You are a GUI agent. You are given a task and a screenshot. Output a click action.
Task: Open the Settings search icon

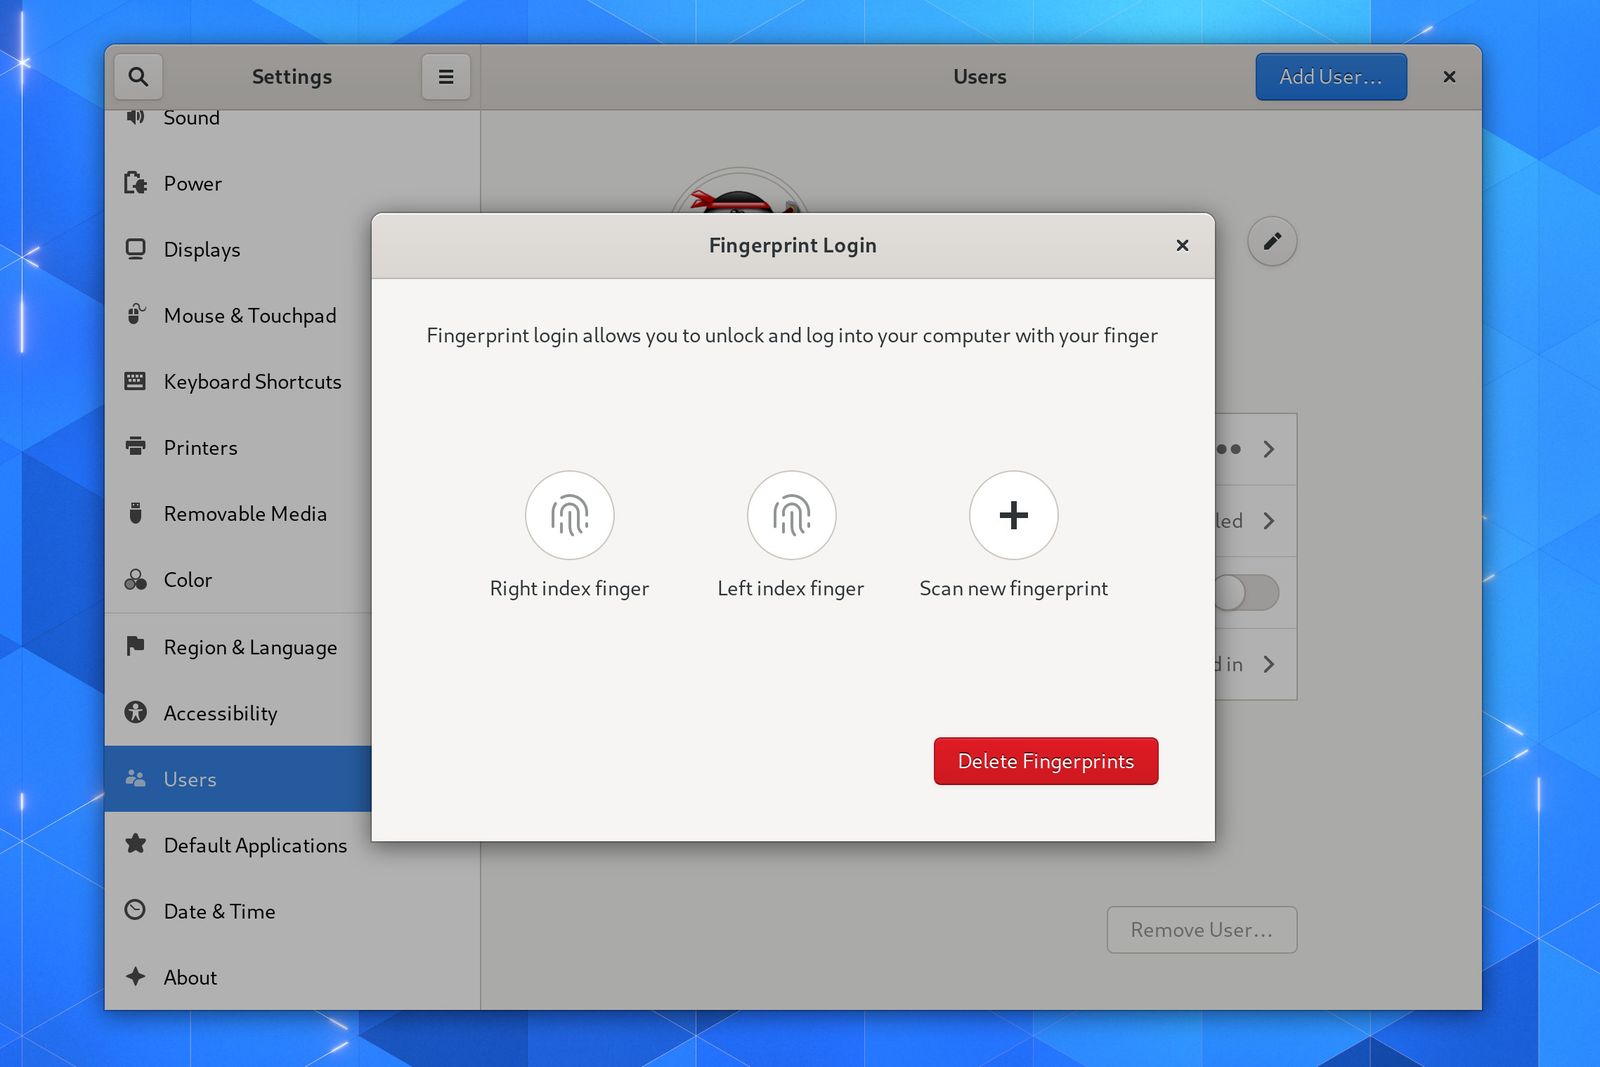138,76
